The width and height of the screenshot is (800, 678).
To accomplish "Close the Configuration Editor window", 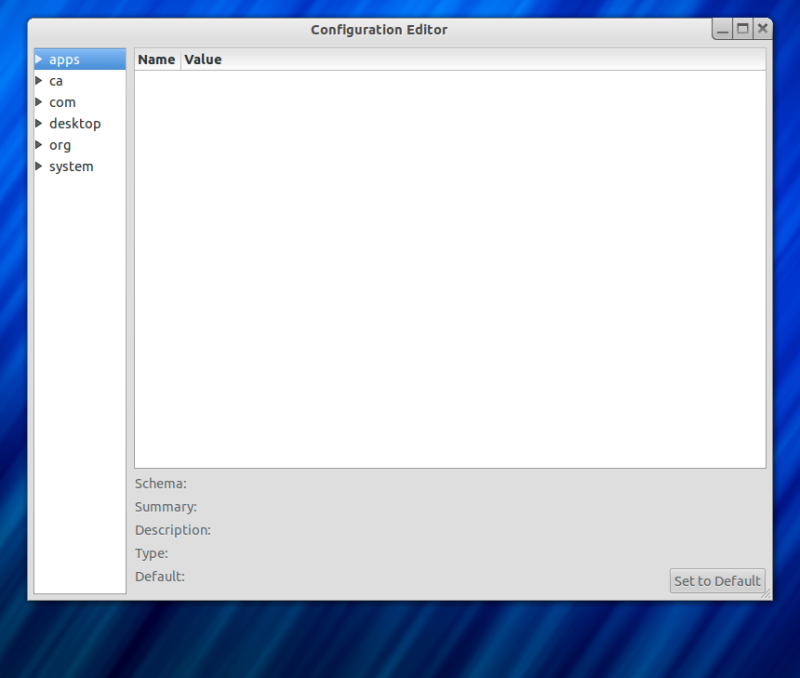I will pos(763,29).
